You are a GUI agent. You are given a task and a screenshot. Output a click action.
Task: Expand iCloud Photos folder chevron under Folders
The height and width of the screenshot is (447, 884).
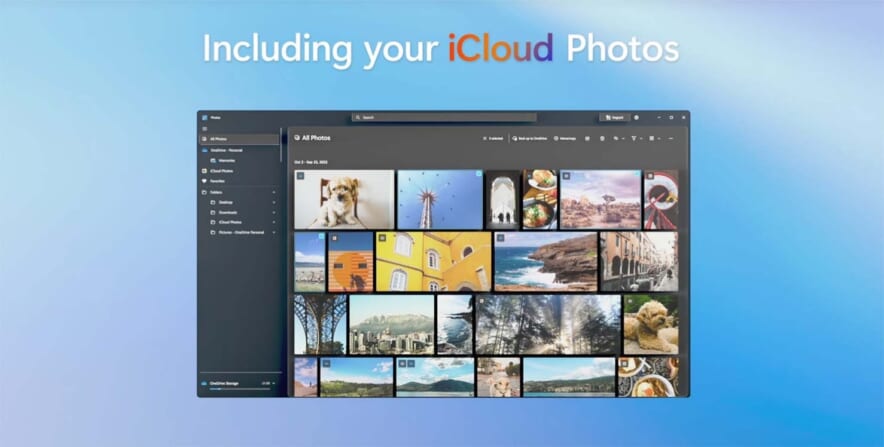pos(274,223)
